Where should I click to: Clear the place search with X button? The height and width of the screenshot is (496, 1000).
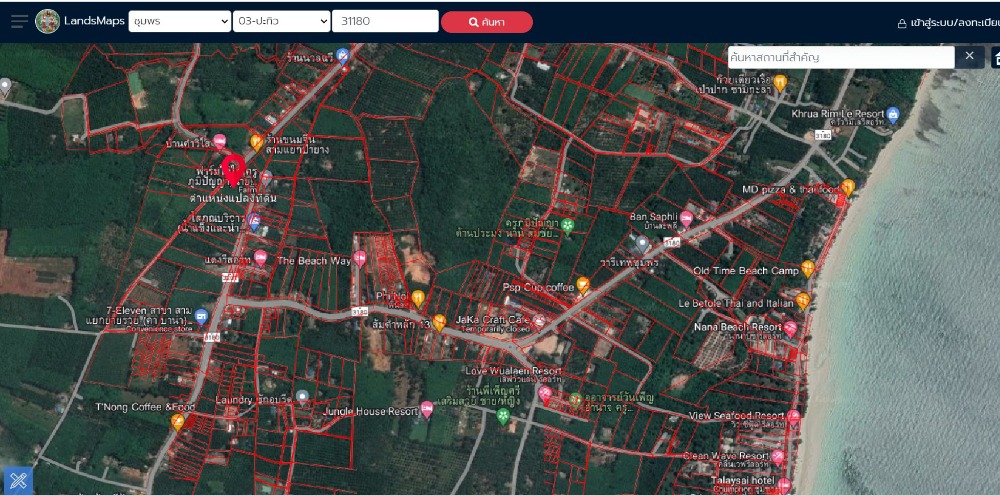[969, 57]
